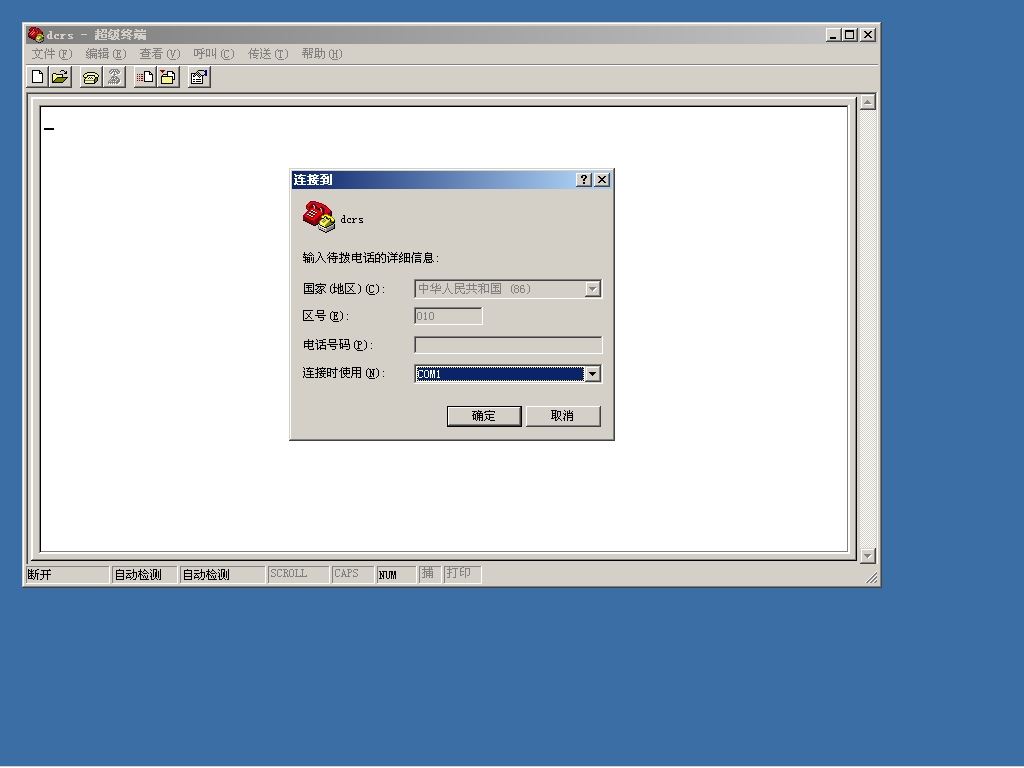Click the 断开 status bar entry

[67, 574]
